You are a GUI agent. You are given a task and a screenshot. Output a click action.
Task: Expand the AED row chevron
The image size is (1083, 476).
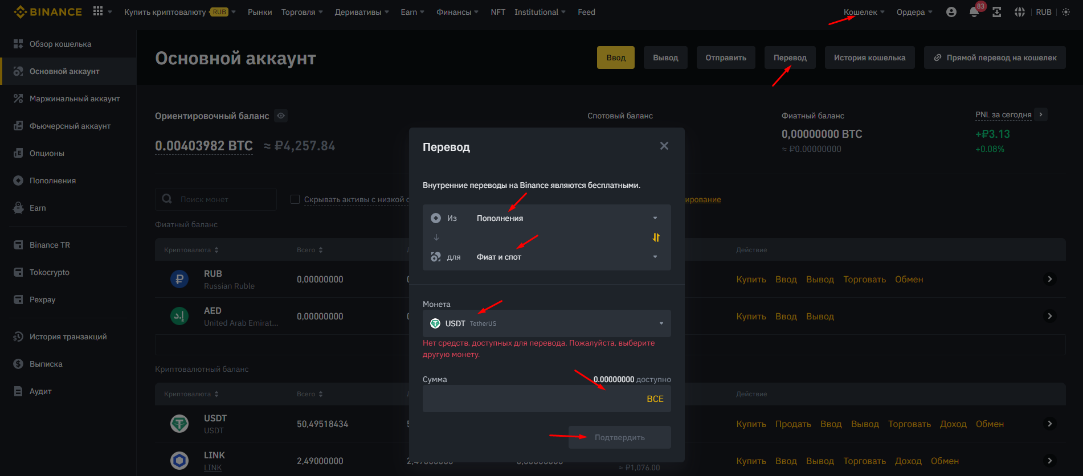tap(1050, 316)
